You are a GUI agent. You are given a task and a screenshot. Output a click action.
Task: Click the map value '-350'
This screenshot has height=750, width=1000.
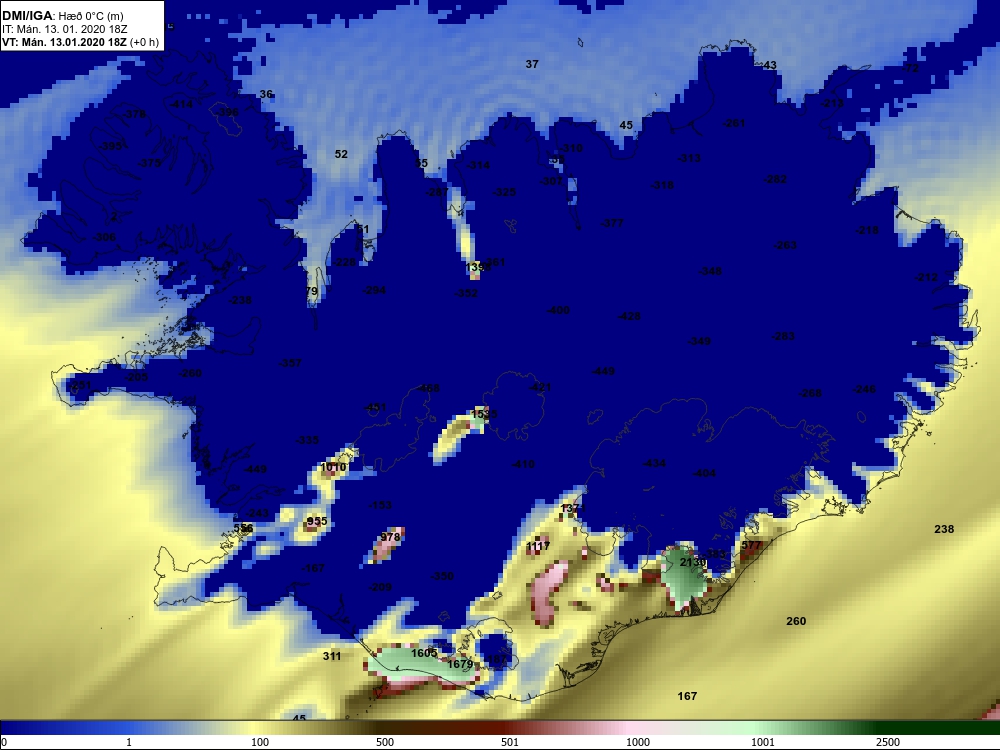click(x=442, y=576)
